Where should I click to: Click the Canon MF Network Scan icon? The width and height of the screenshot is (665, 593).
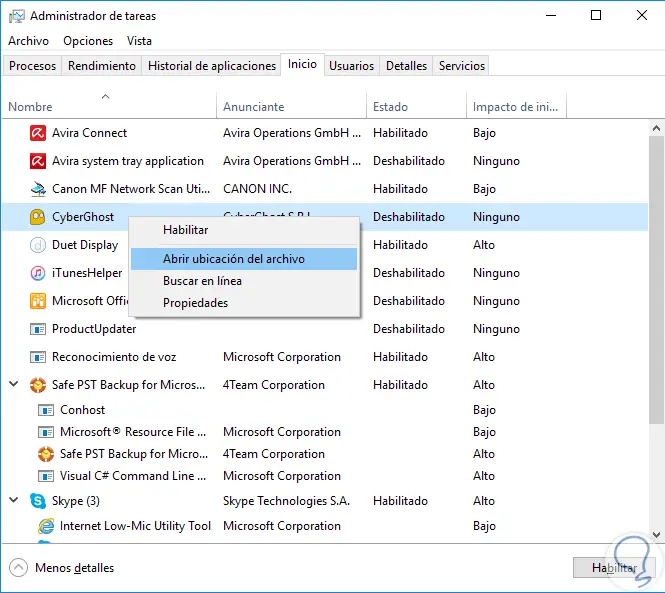[38, 189]
